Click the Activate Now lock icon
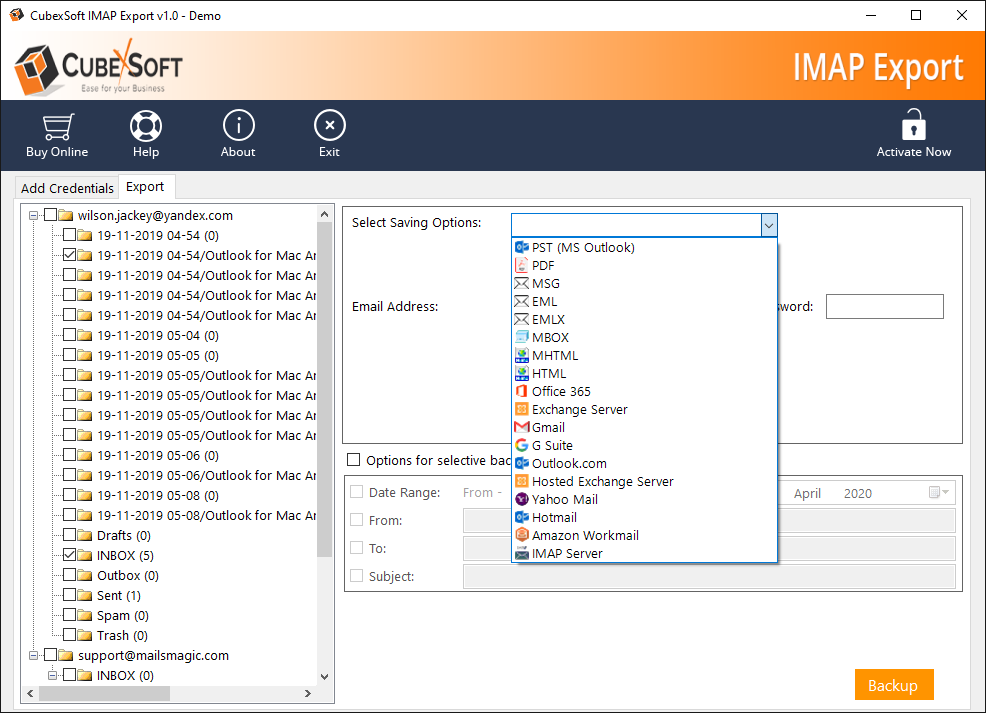This screenshot has height=713, width=986. [914, 124]
